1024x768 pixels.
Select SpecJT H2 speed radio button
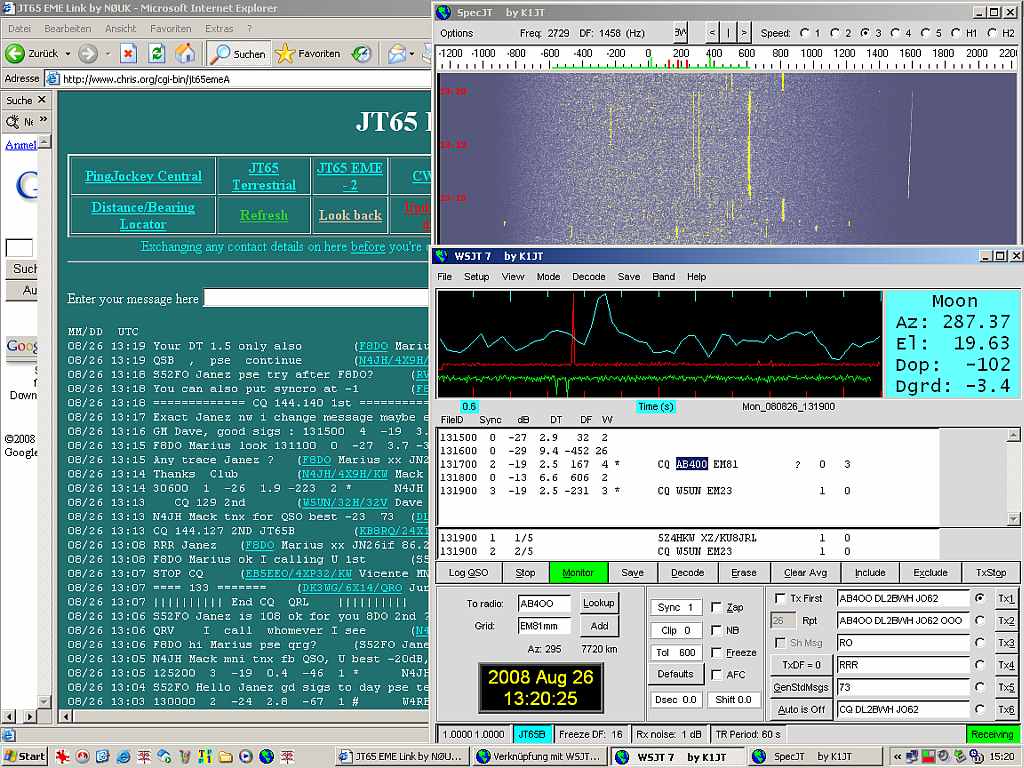click(x=992, y=33)
